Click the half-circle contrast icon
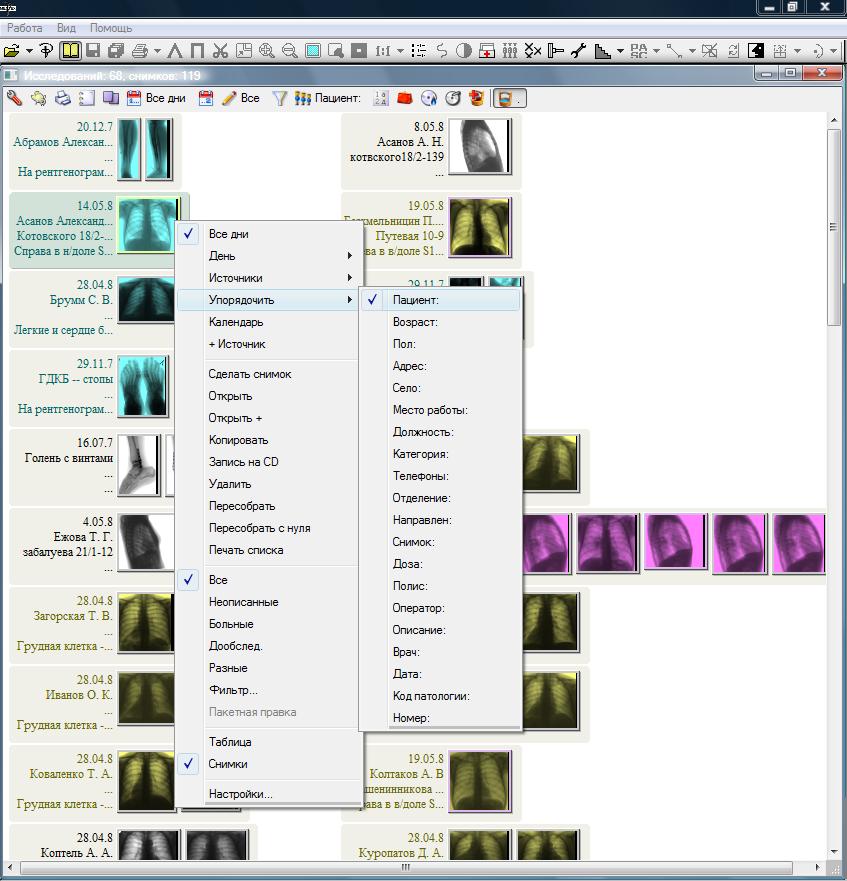The height and width of the screenshot is (881, 847). [x=463, y=50]
